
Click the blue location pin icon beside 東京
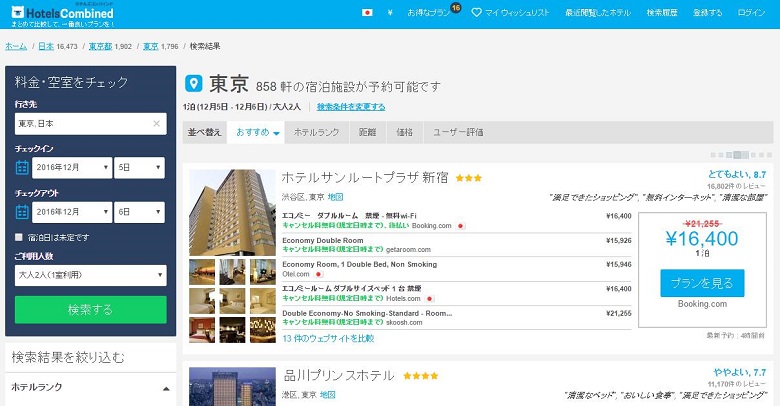click(194, 83)
